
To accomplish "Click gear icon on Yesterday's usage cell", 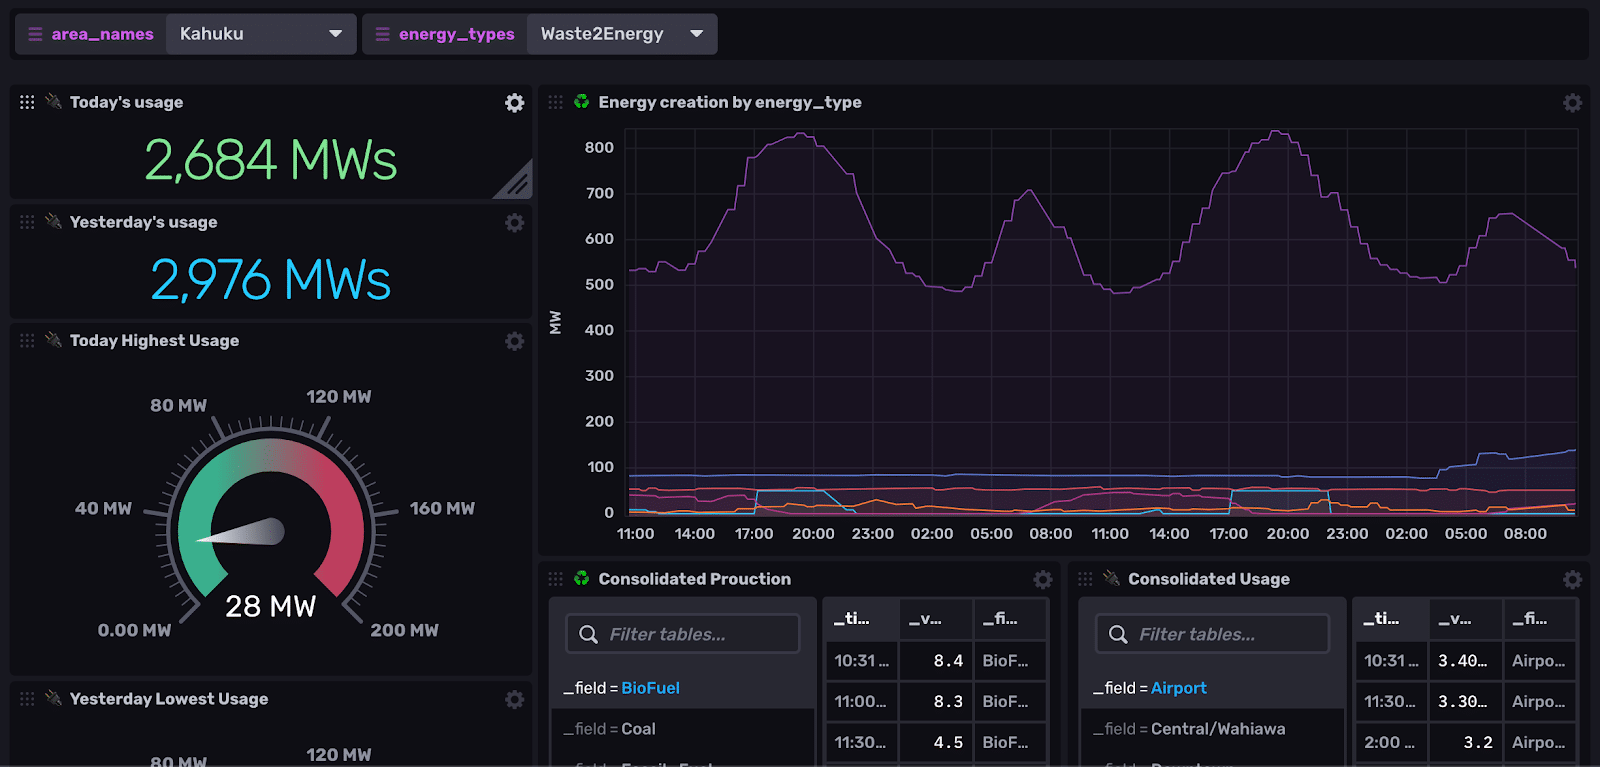I will pos(514,223).
